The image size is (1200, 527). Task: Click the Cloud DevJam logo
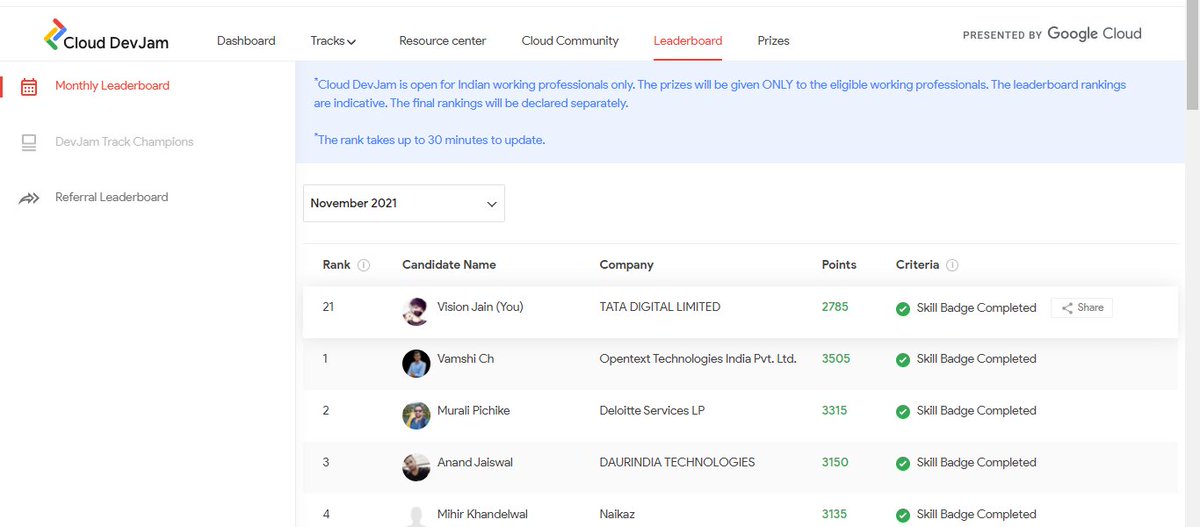pos(106,36)
